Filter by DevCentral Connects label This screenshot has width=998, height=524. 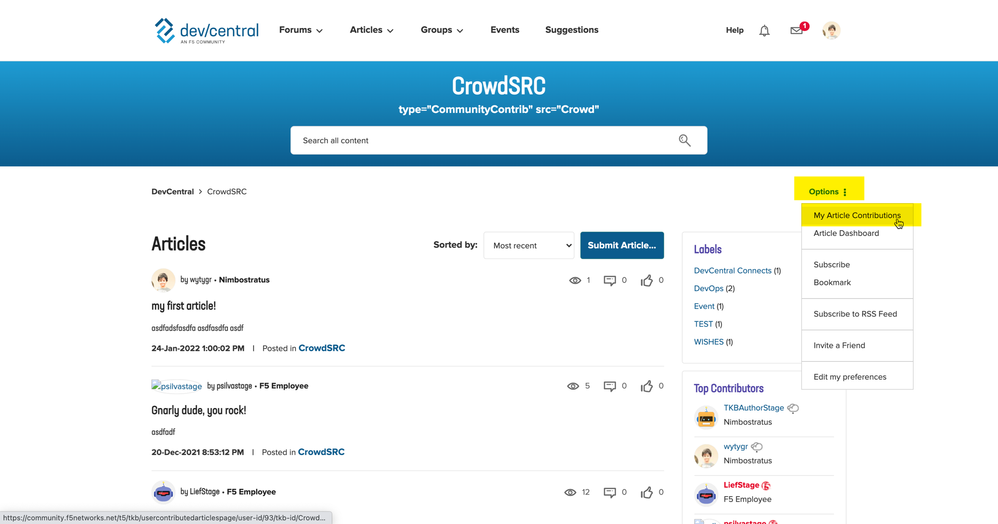(x=733, y=271)
